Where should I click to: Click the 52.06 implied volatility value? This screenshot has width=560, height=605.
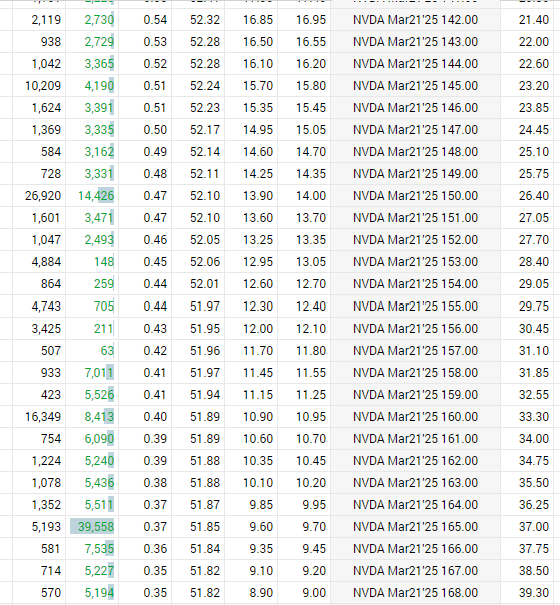(x=205, y=262)
